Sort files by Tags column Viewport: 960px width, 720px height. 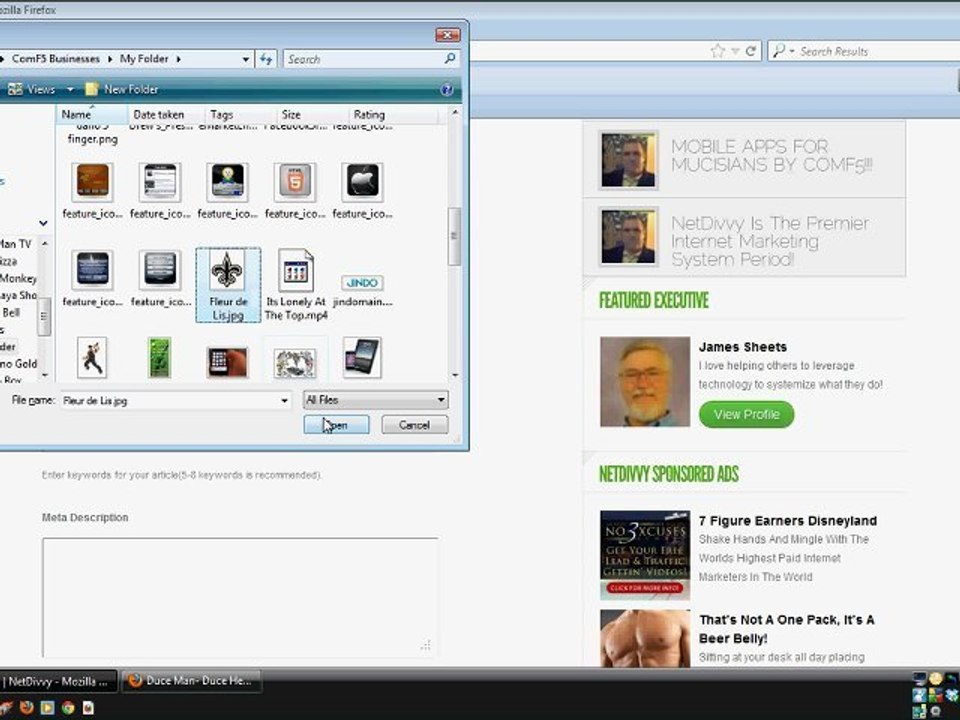239,114
